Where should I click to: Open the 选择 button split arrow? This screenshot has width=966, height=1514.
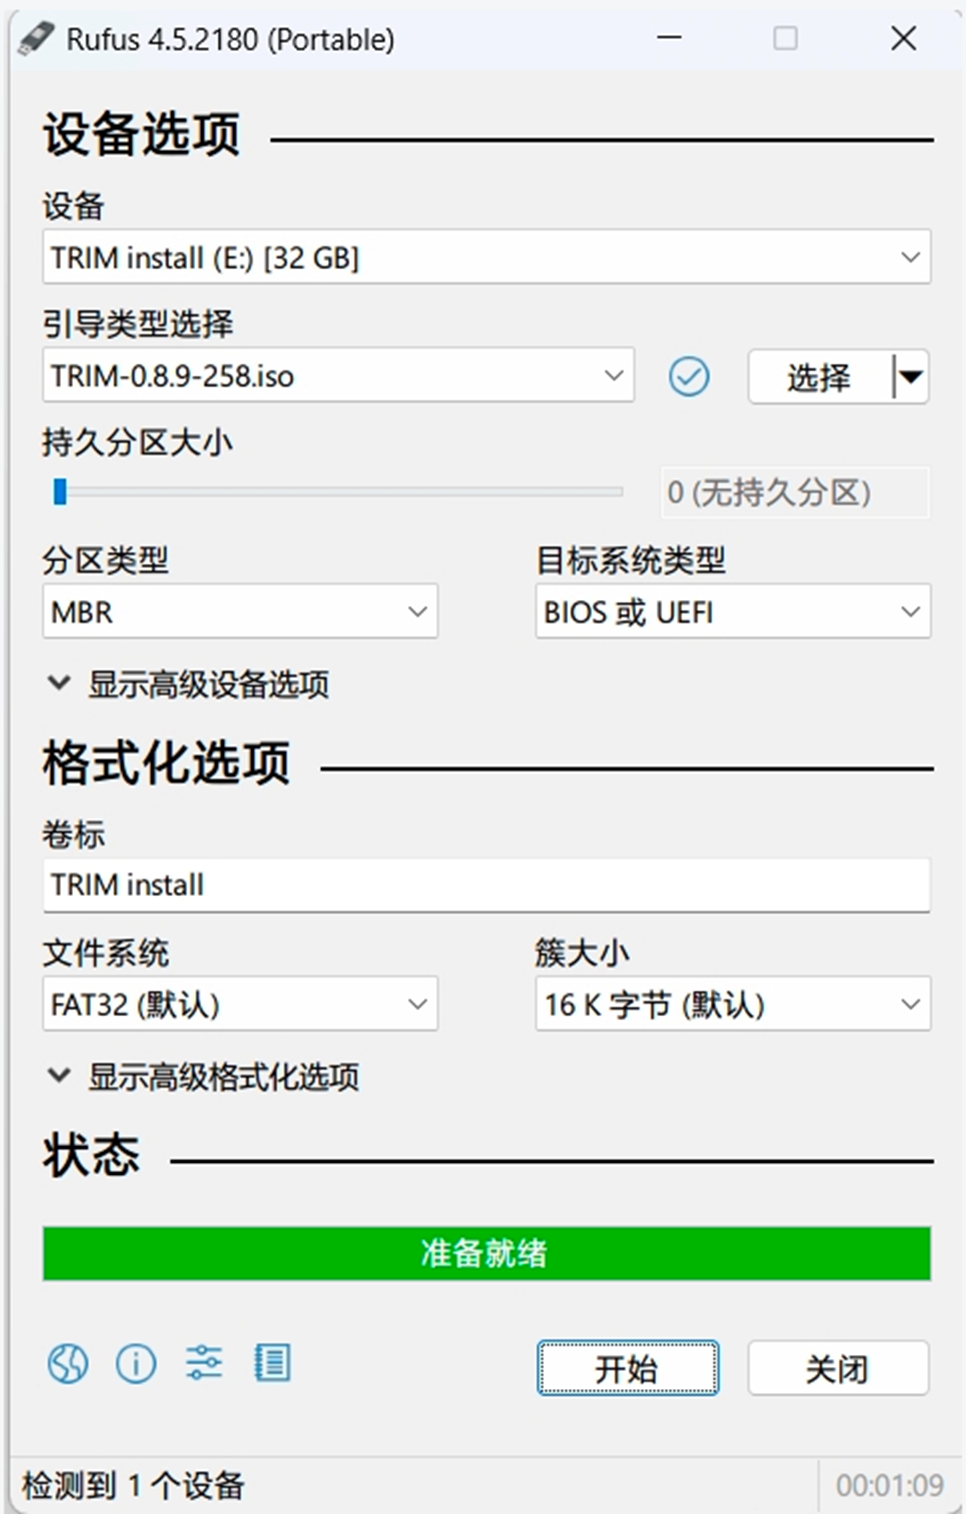click(x=910, y=377)
